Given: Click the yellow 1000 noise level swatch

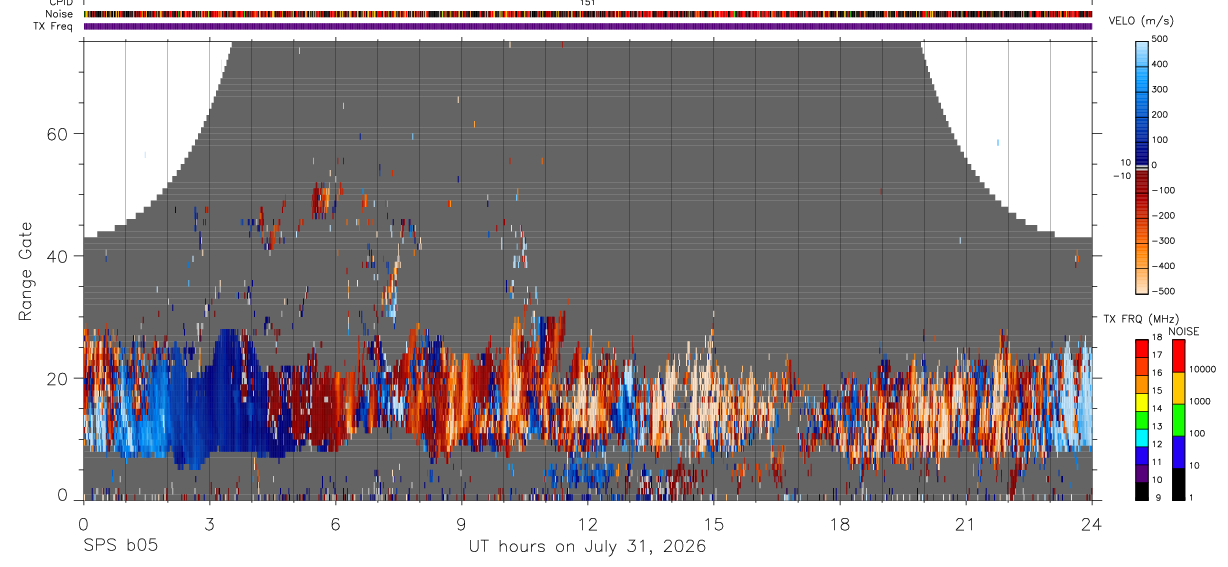Looking at the screenshot, I should 1178,388.
